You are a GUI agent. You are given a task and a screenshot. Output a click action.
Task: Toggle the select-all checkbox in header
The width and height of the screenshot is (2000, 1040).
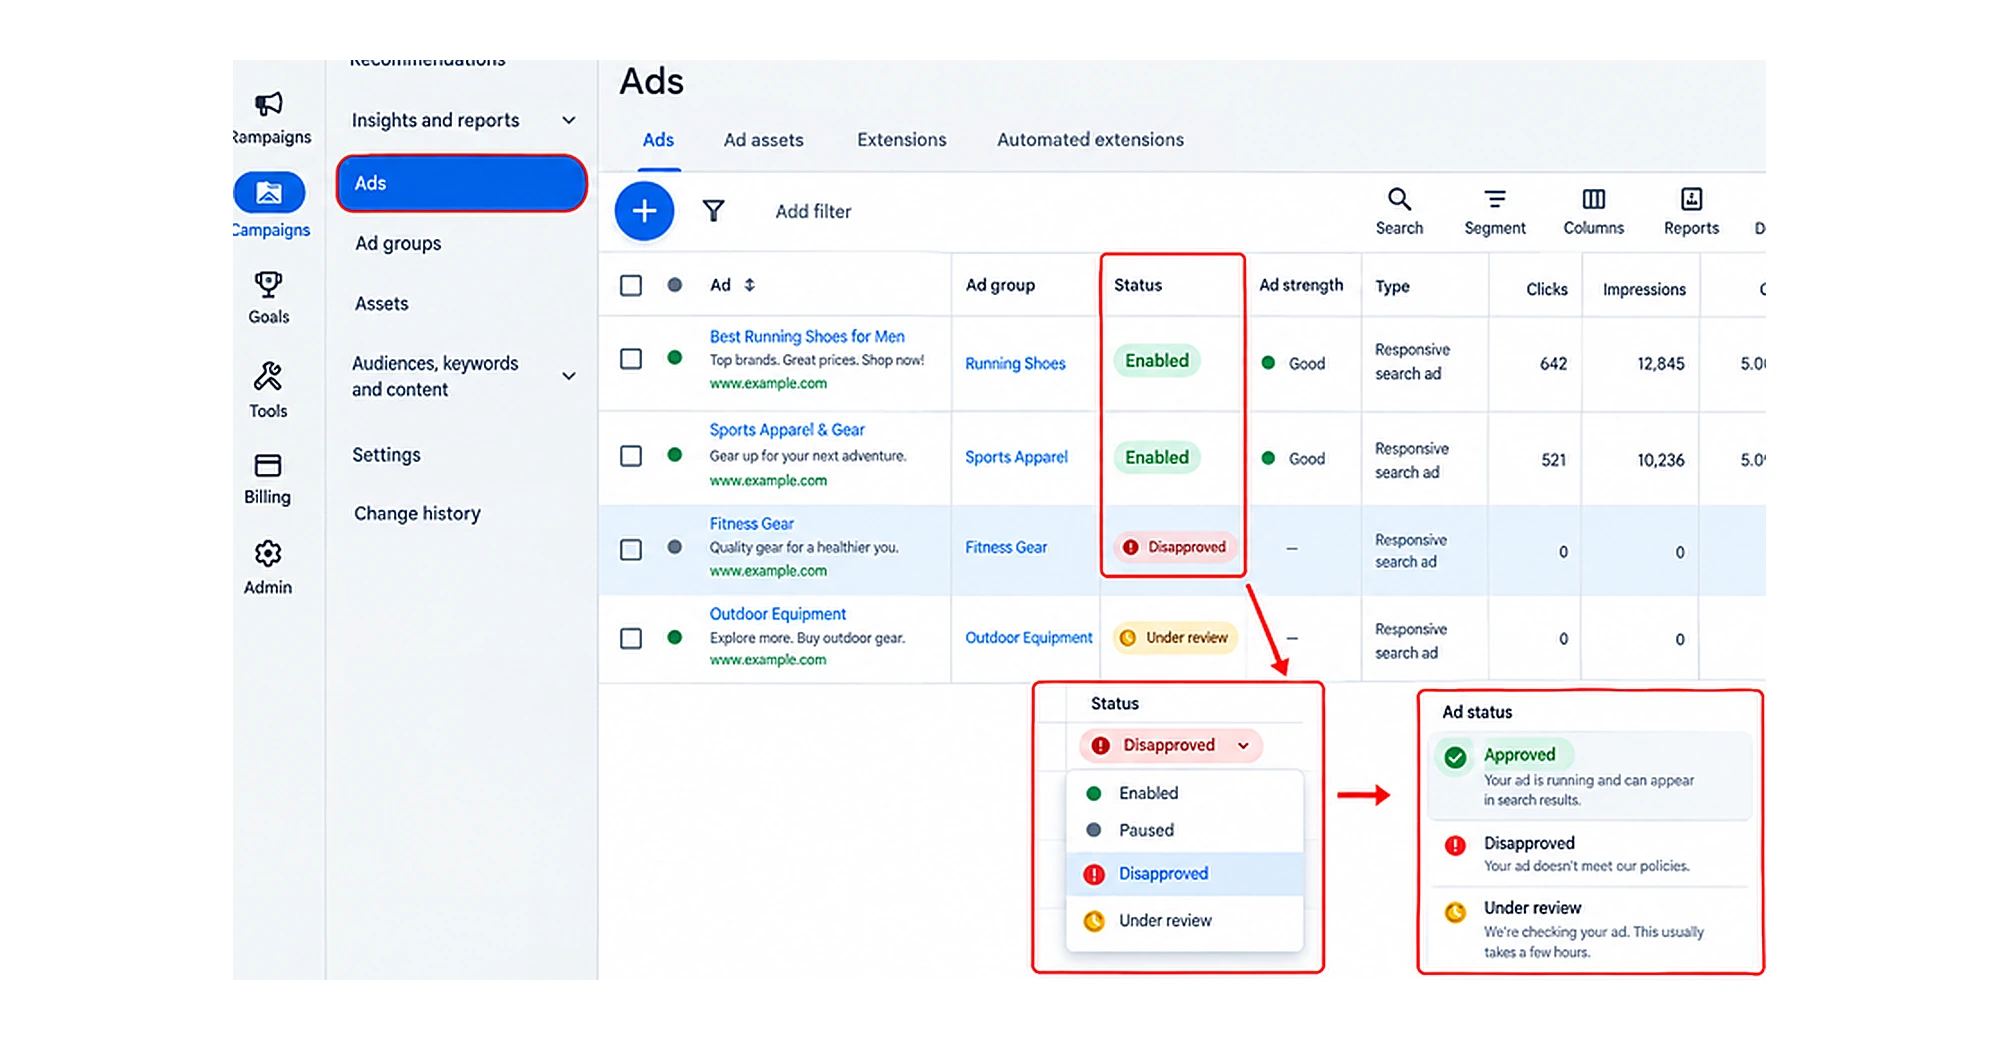pos(631,285)
